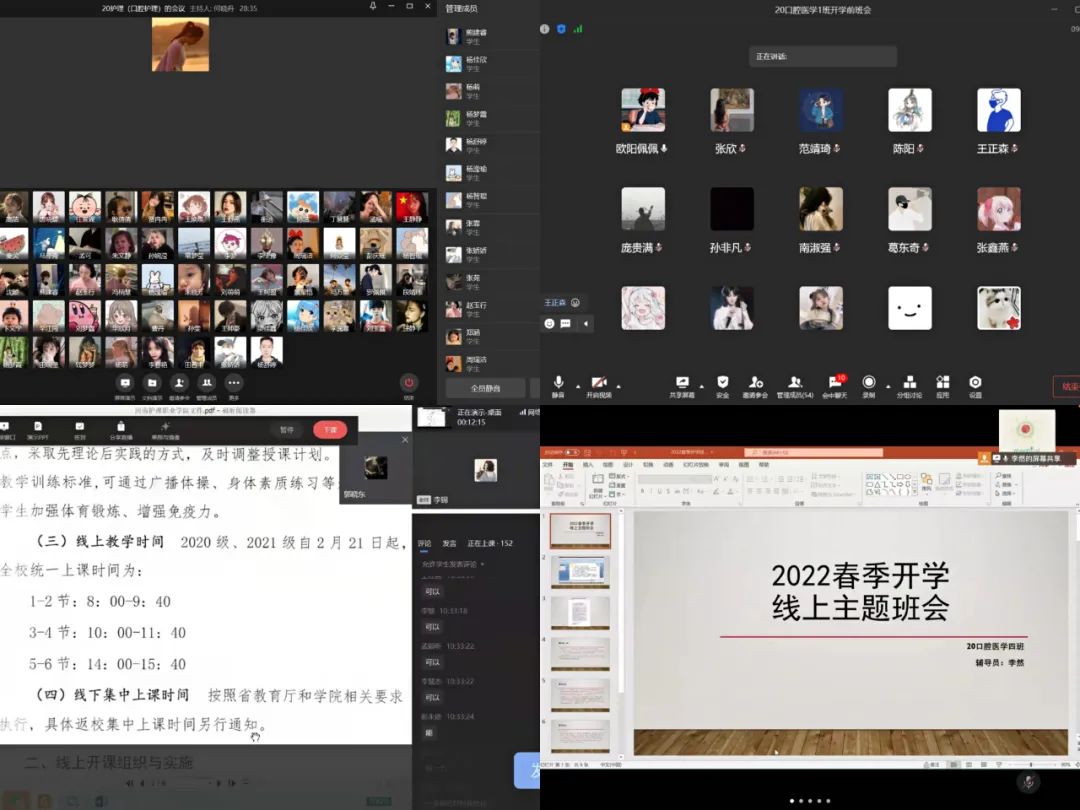Screen dimensions: 1080x810
Task: Expand the arrow next to the mute button
Action: click(577, 386)
